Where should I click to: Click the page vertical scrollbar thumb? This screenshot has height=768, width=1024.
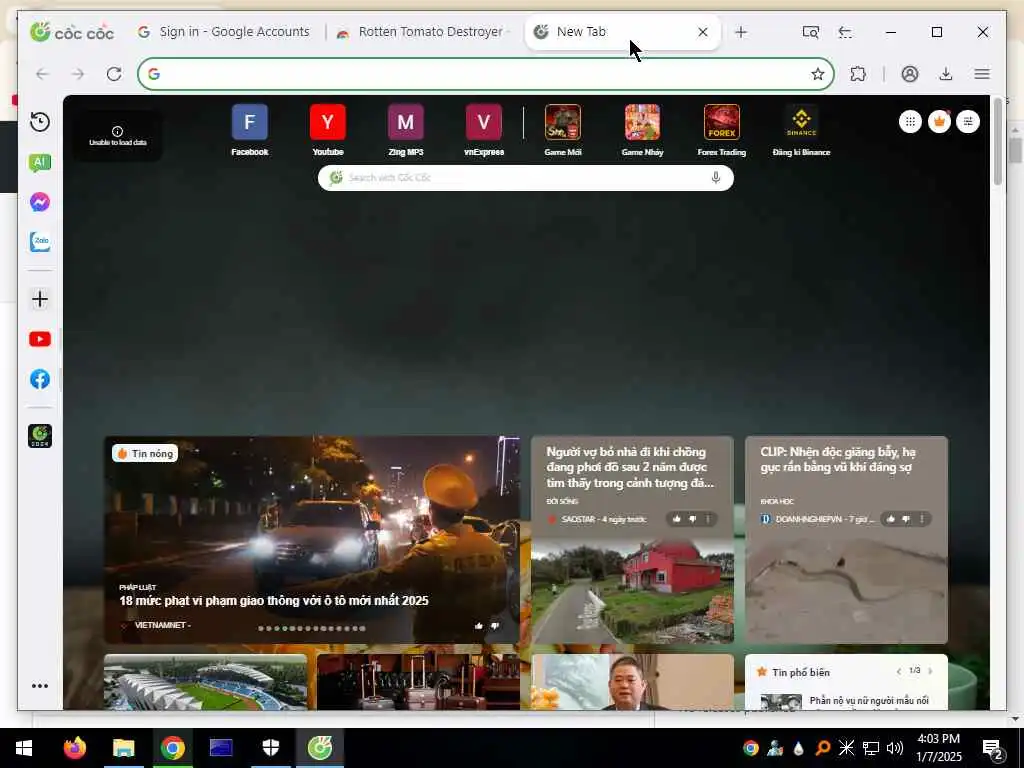[997, 140]
